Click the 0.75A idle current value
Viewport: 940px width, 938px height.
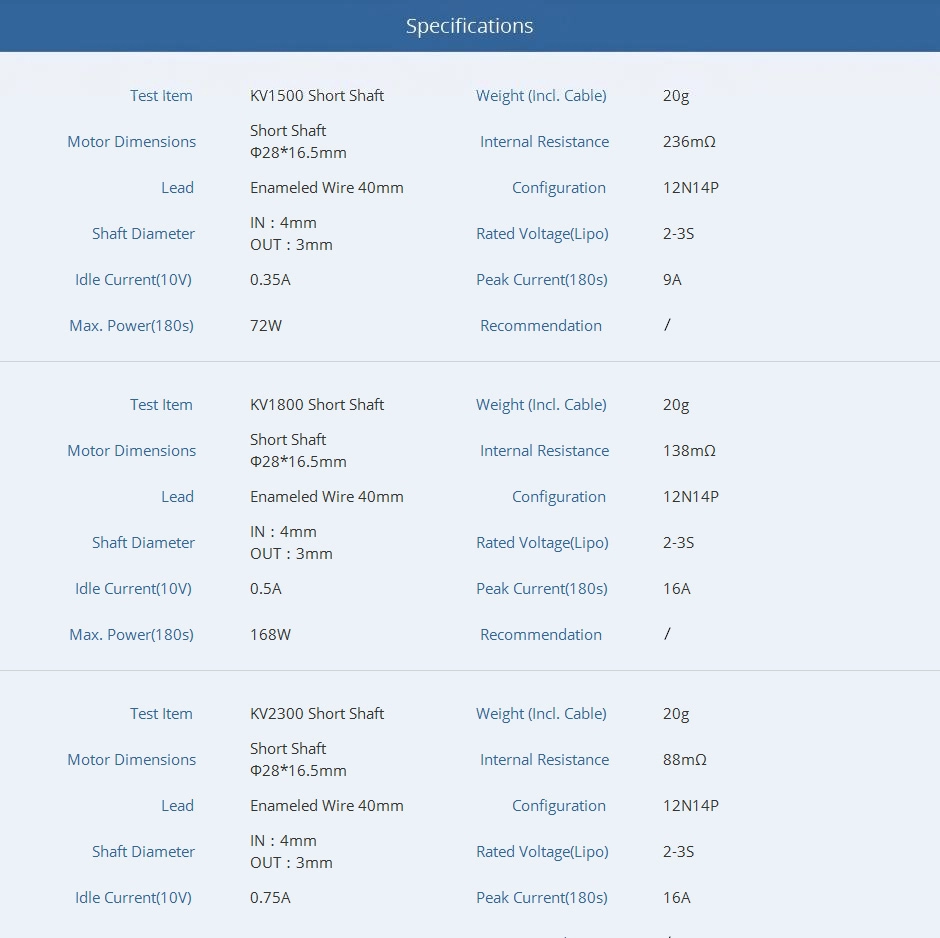270,898
